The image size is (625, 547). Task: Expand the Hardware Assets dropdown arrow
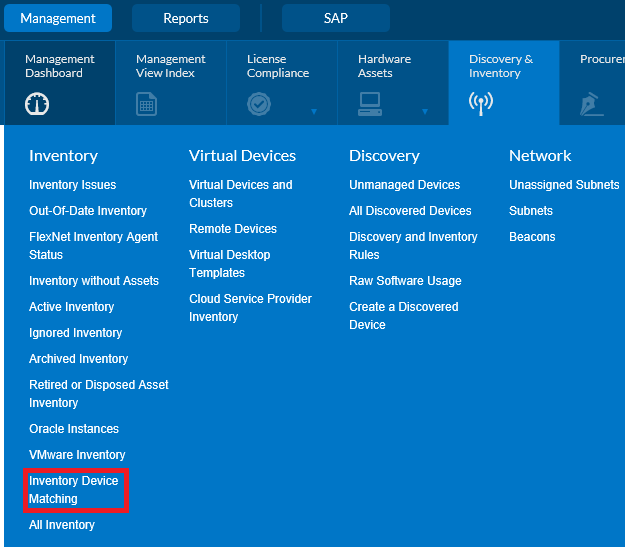pyautogui.click(x=425, y=112)
